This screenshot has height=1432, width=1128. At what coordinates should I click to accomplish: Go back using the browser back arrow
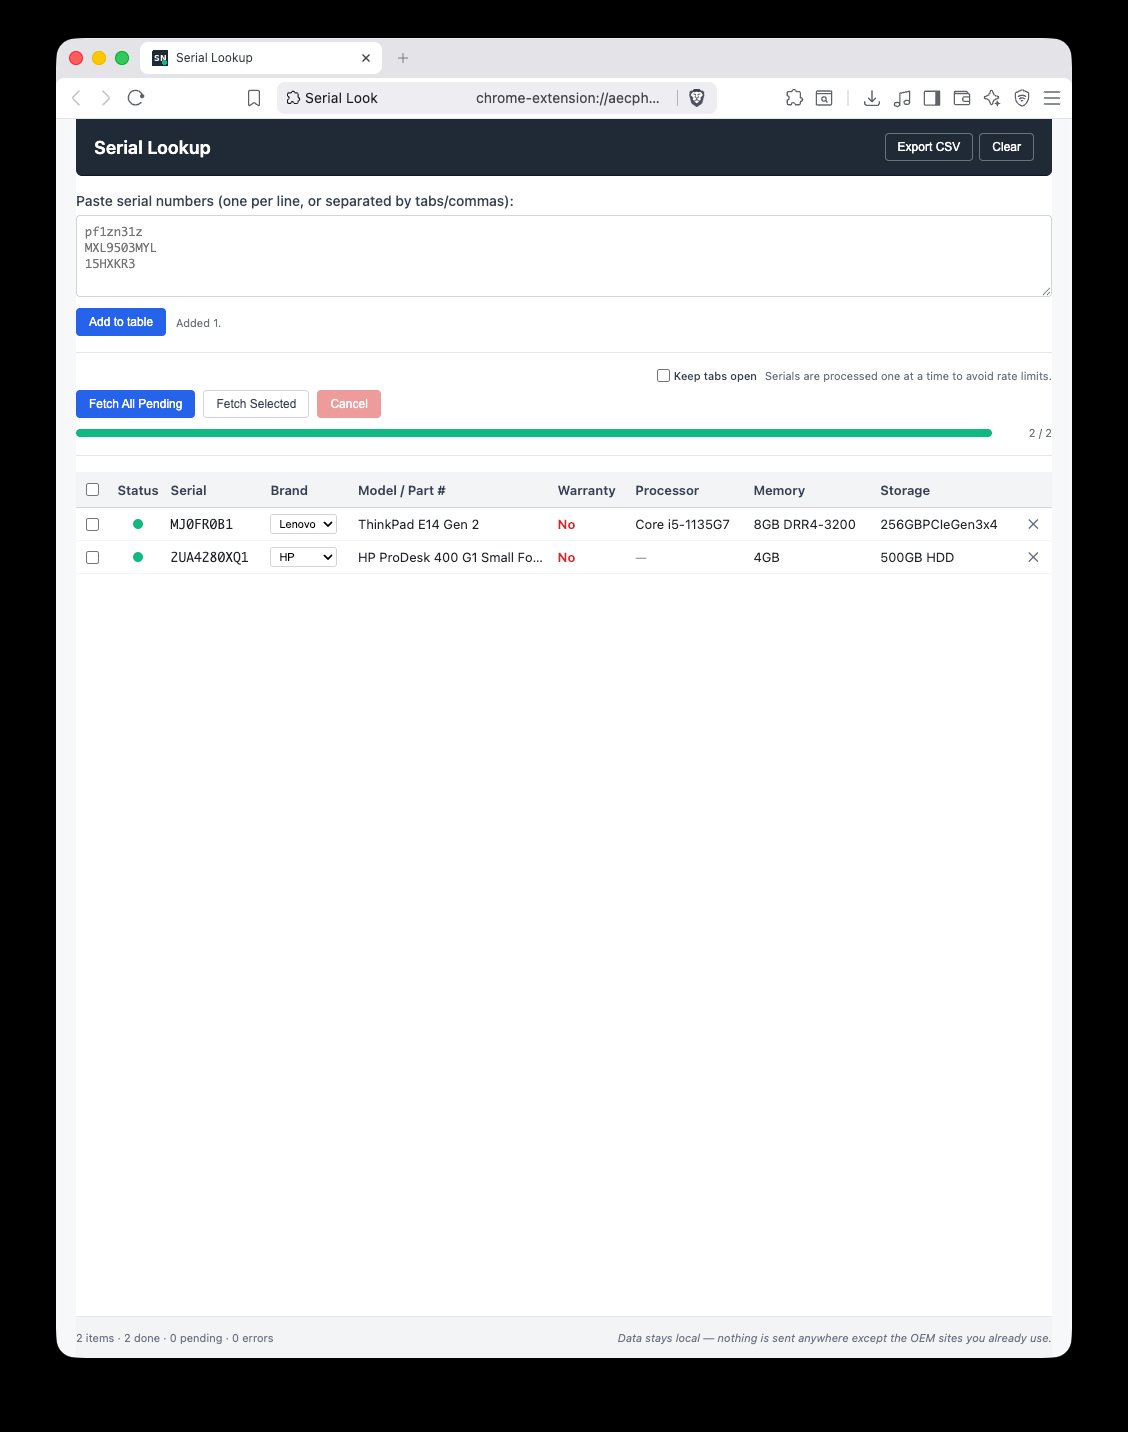pyautogui.click(x=77, y=98)
